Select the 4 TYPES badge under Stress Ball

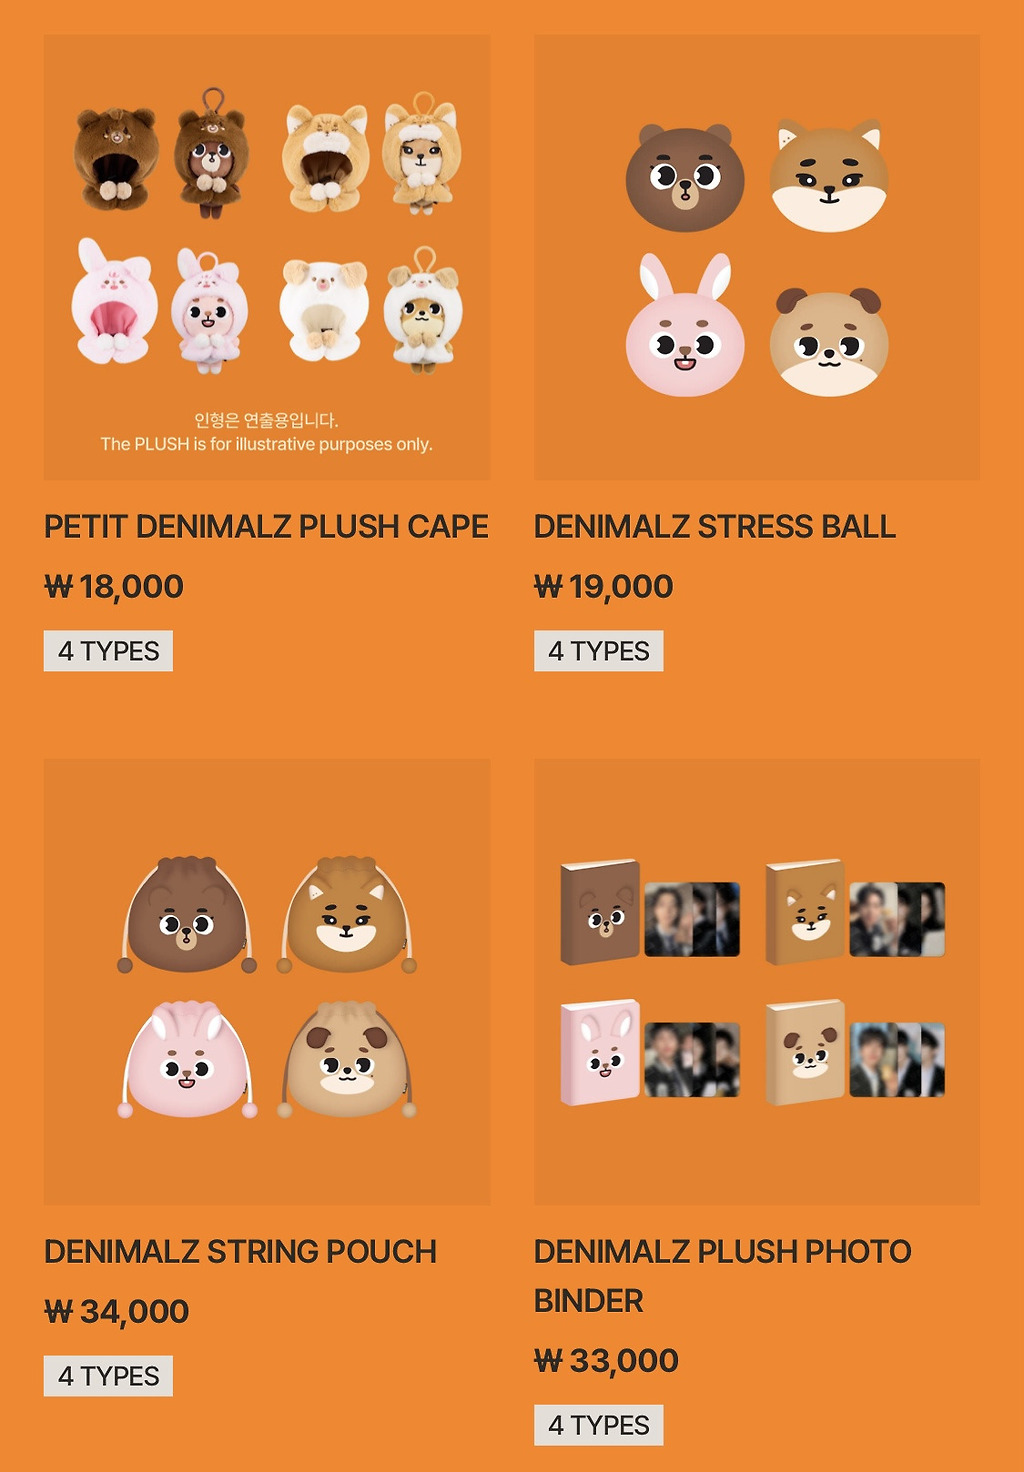click(598, 651)
